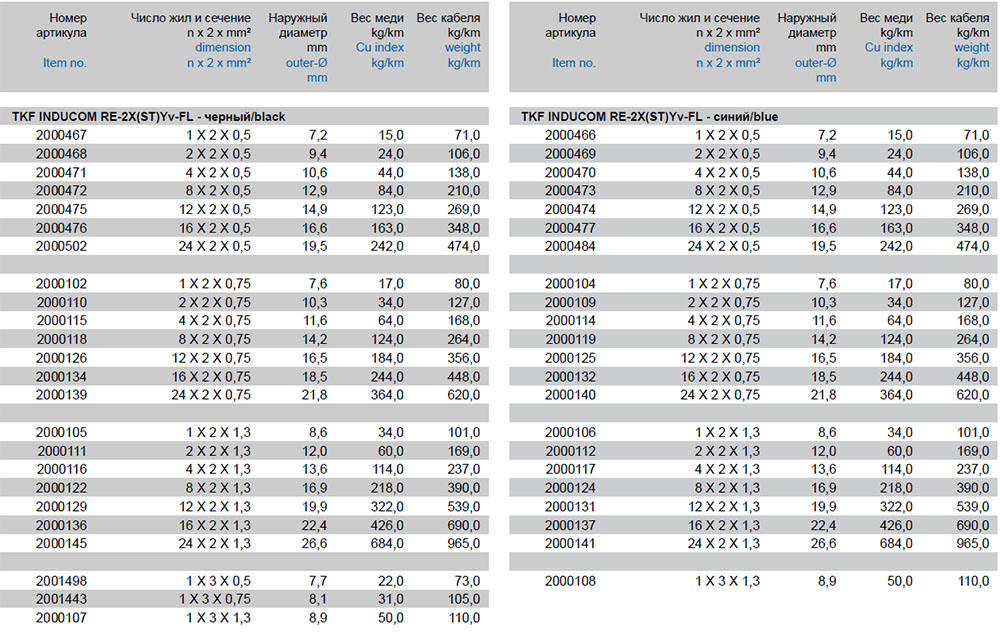Viewport: 1000px width, 633px height.
Task: Click item number 2000471
Action: 61,172
